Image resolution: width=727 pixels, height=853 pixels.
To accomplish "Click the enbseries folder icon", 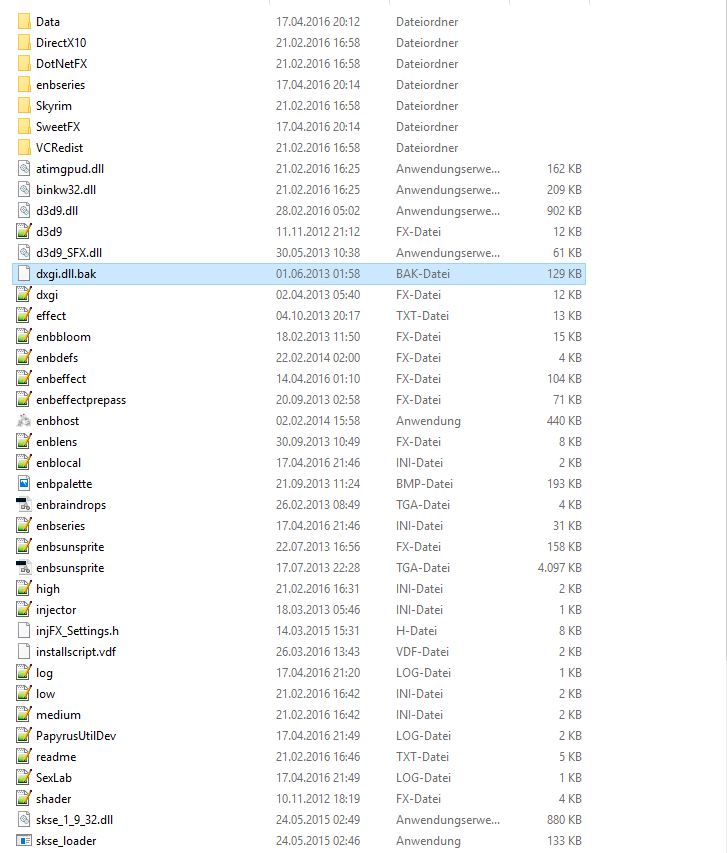I will click(24, 85).
